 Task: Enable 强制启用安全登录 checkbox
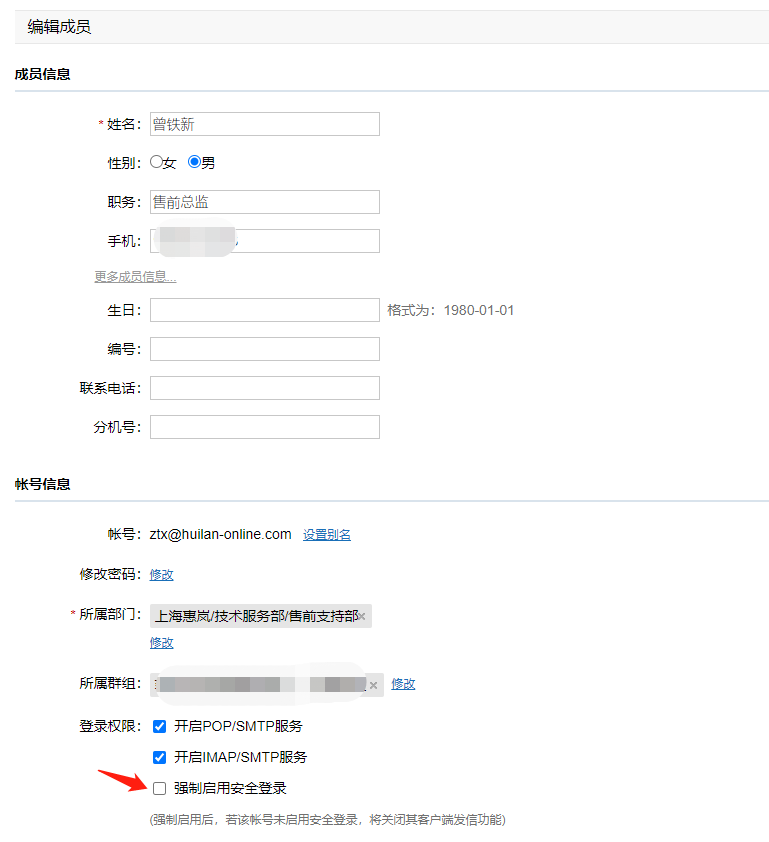pyautogui.click(x=159, y=788)
